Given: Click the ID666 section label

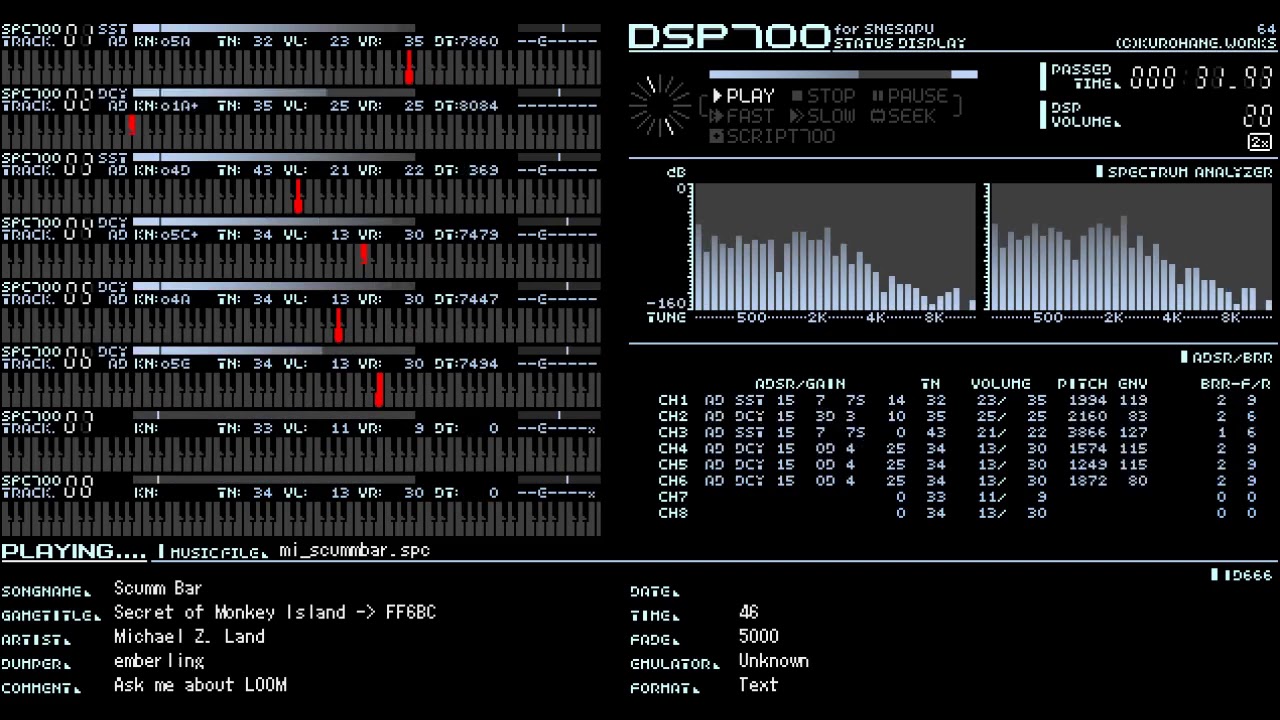Looking at the screenshot, I should [x=1241, y=575].
